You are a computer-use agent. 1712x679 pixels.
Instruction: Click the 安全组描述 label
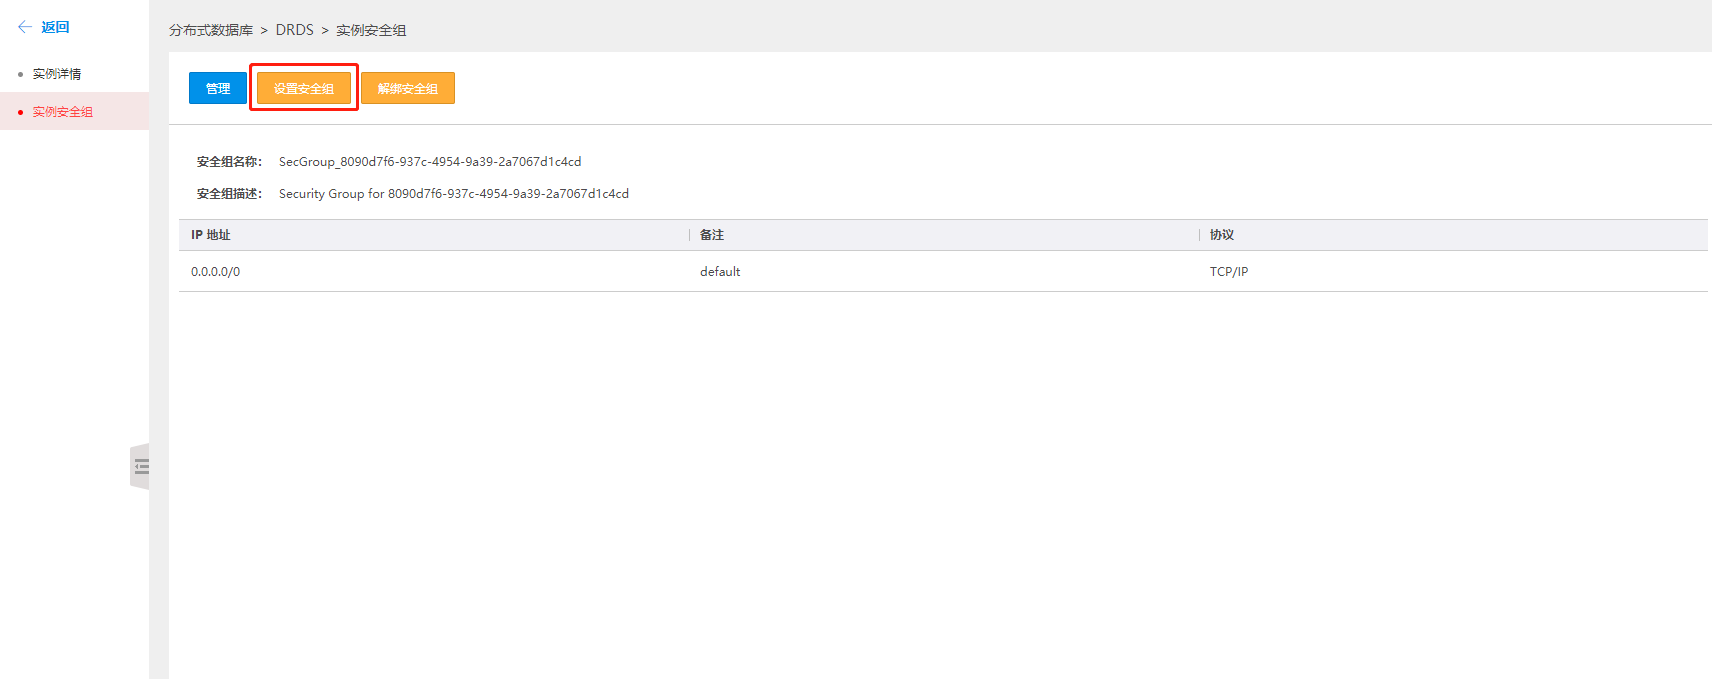click(229, 194)
